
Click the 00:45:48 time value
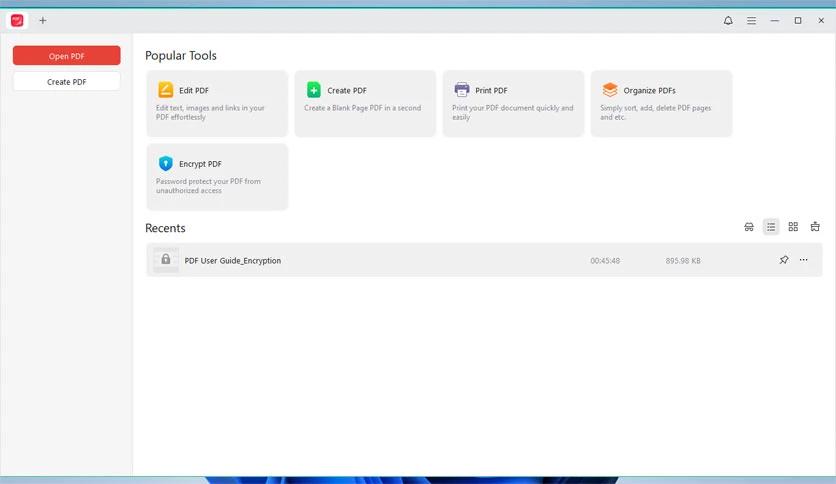pyautogui.click(x=605, y=261)
